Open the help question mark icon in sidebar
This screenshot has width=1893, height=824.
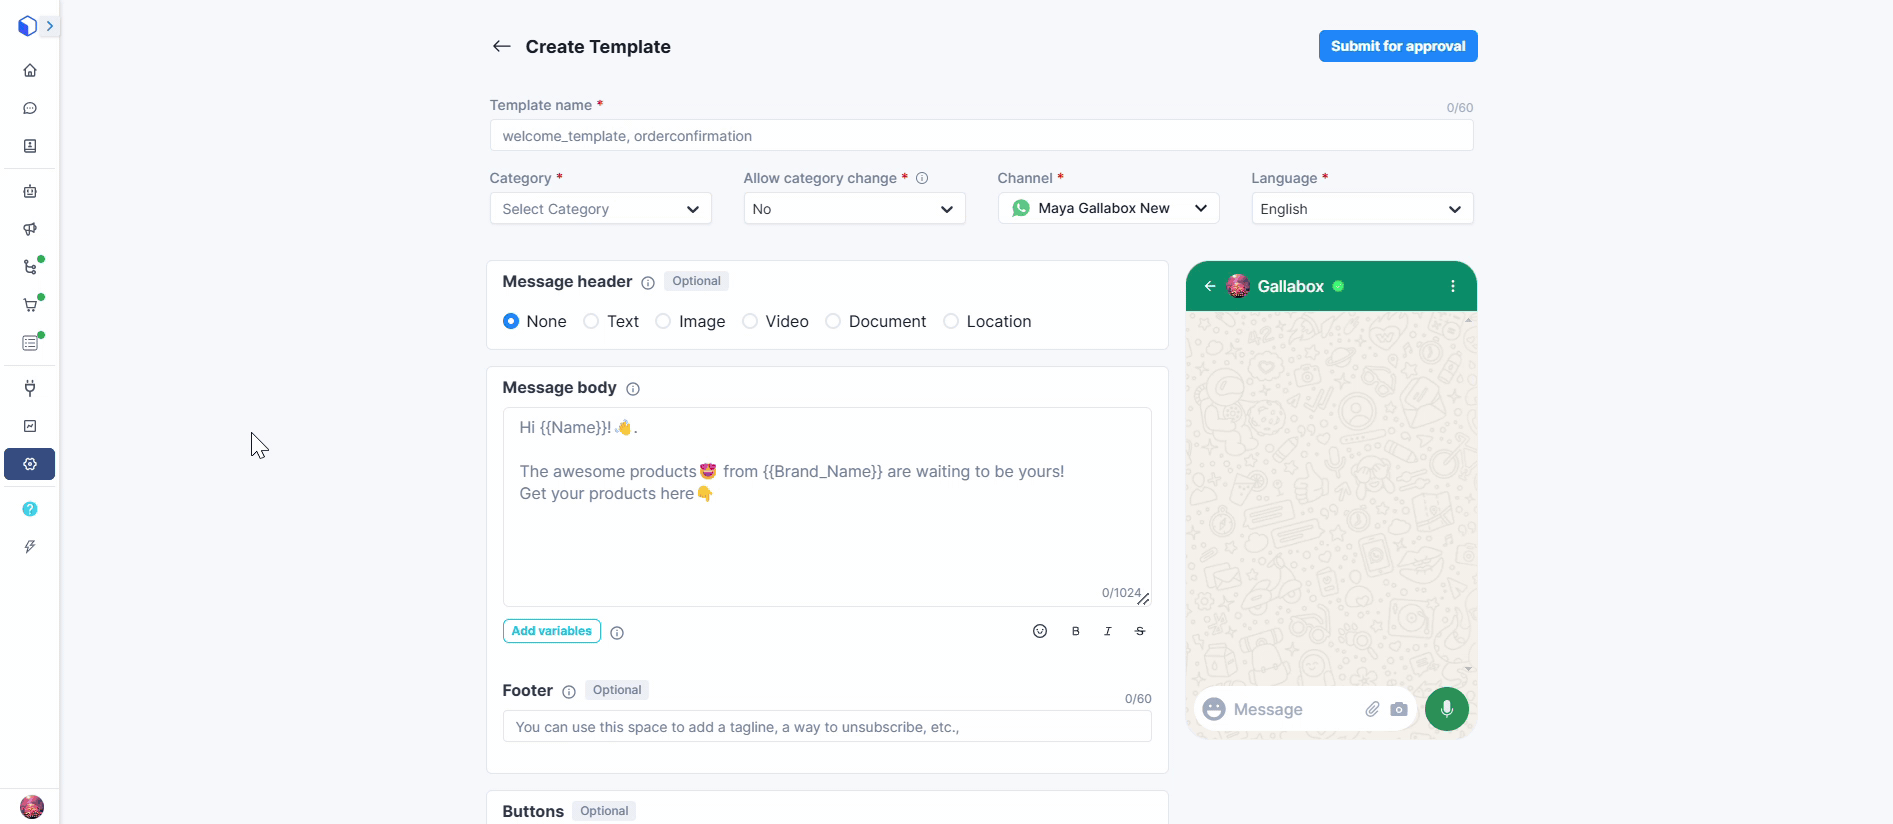click(x=30, y=509)
